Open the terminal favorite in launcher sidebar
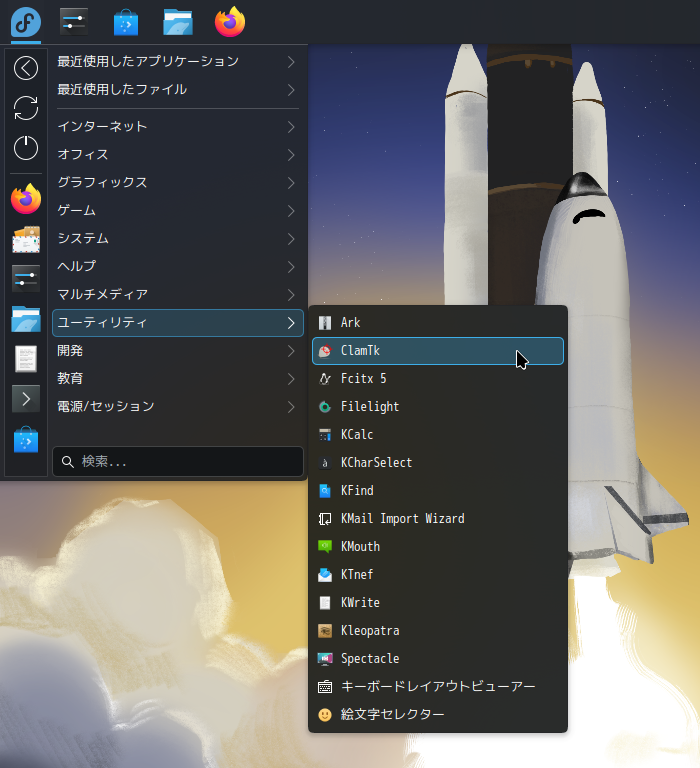The image size is (700, 768). (x=26, y=399)
